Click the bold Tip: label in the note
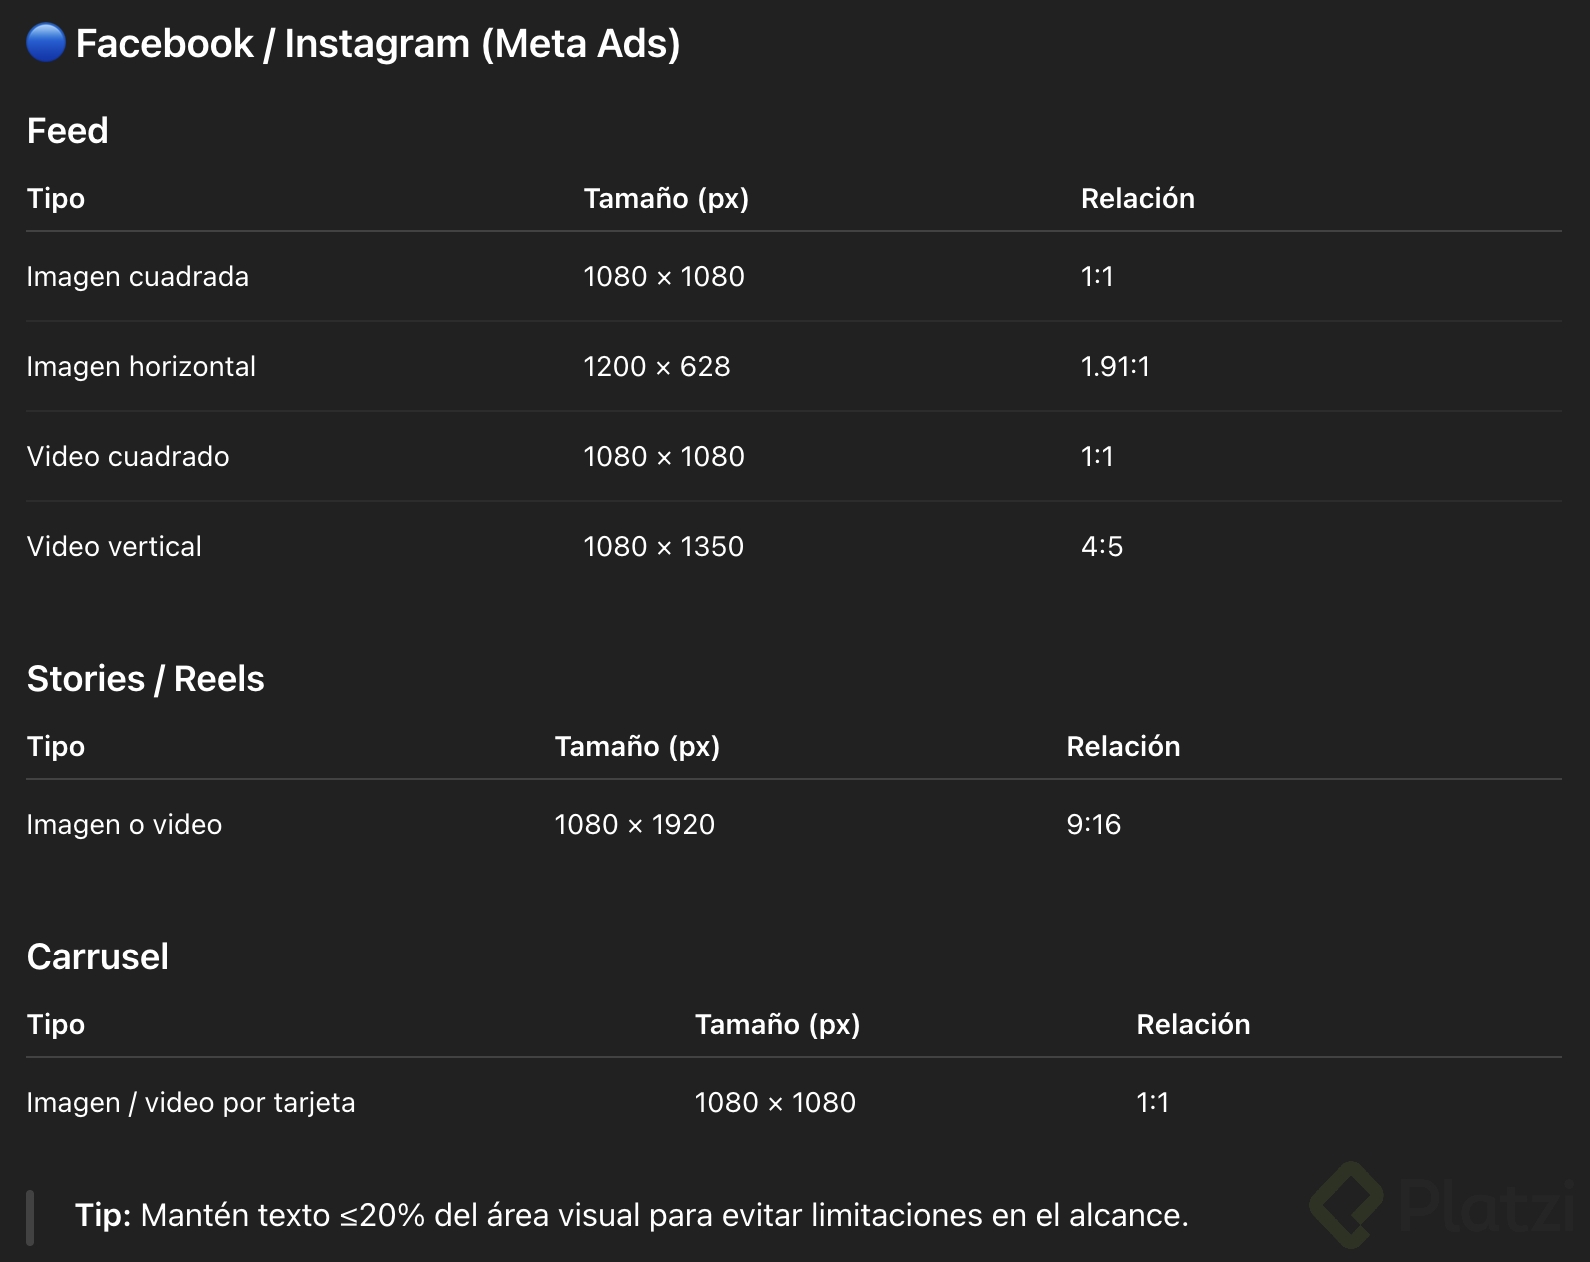 [x=103, y=1215]
